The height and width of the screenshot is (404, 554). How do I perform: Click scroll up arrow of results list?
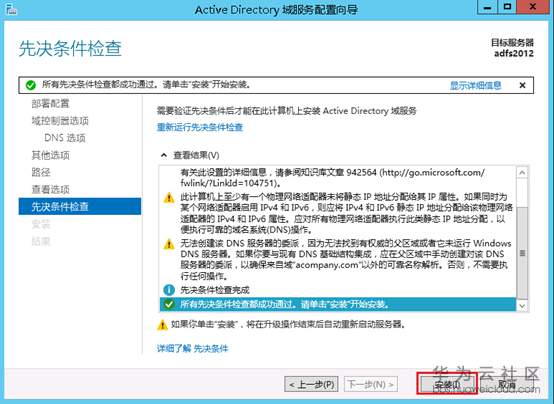pyautogui.click(x=522, y=172)
